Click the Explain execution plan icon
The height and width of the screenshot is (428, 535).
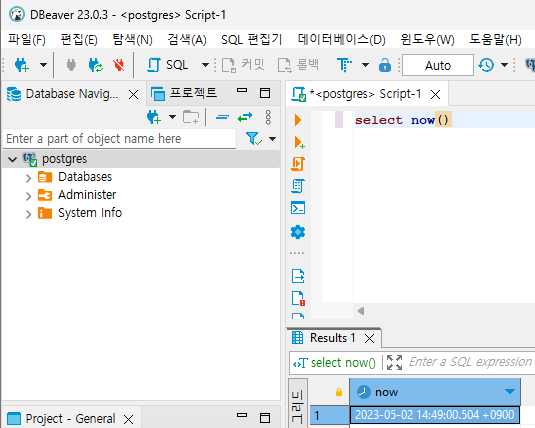click(x=298, y=186)
